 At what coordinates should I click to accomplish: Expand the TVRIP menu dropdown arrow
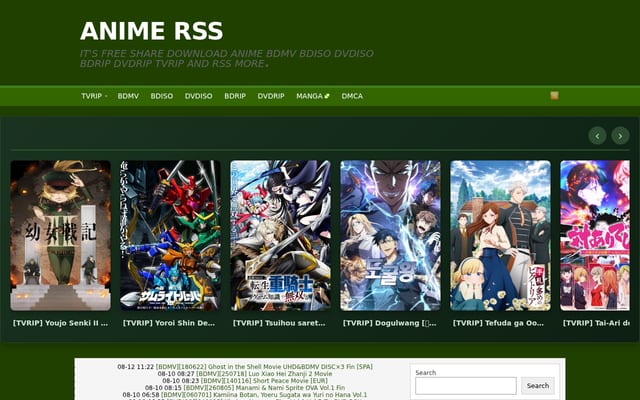106,96
